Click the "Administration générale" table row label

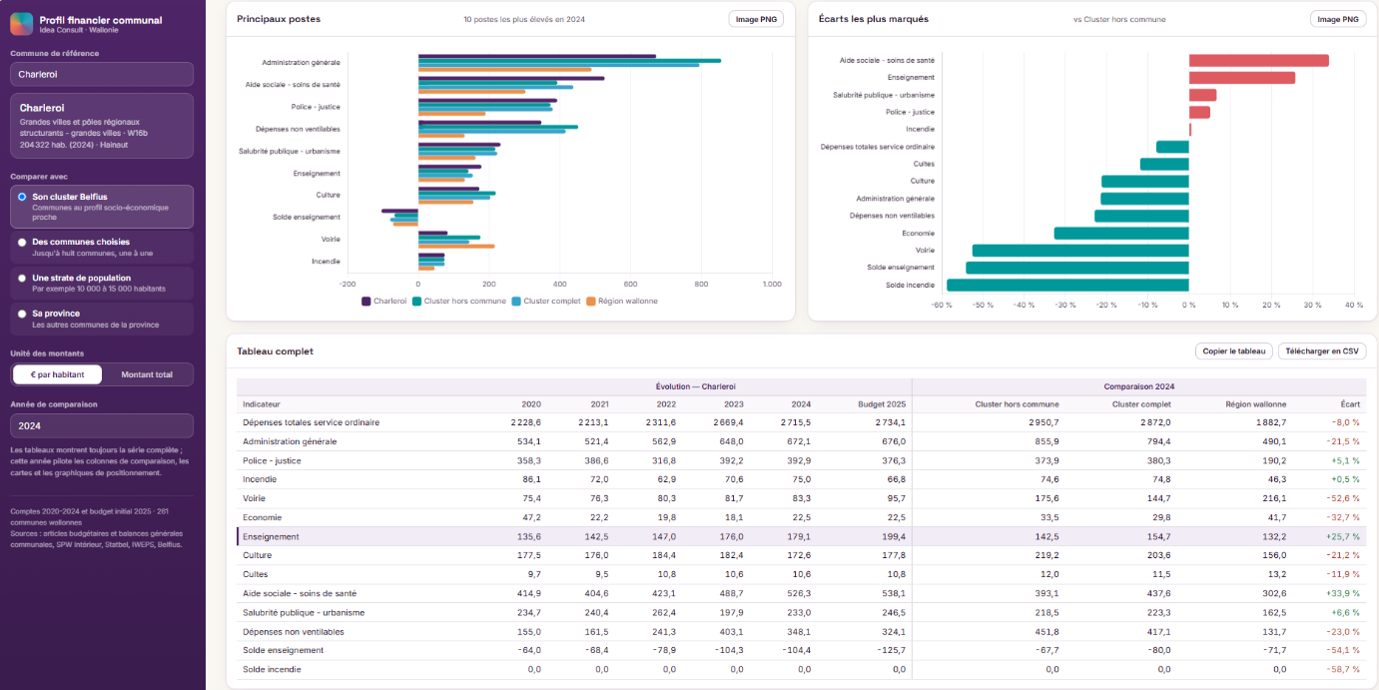(x=290, y=442)
